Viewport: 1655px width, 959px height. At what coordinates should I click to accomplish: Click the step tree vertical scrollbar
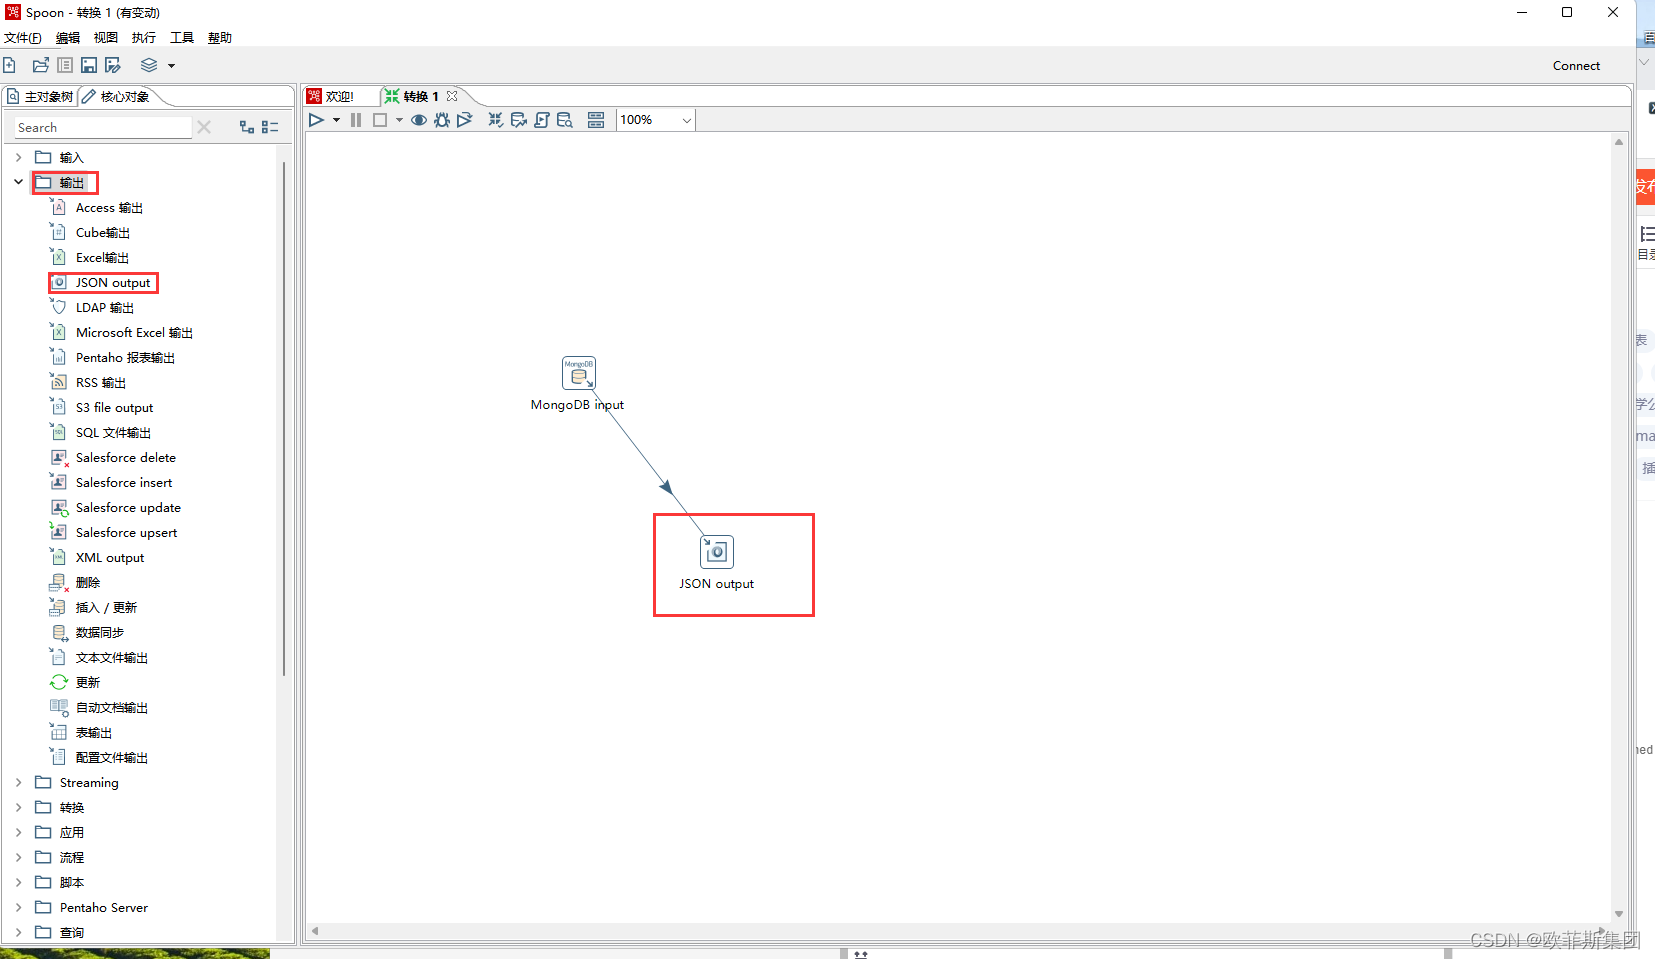285,418
